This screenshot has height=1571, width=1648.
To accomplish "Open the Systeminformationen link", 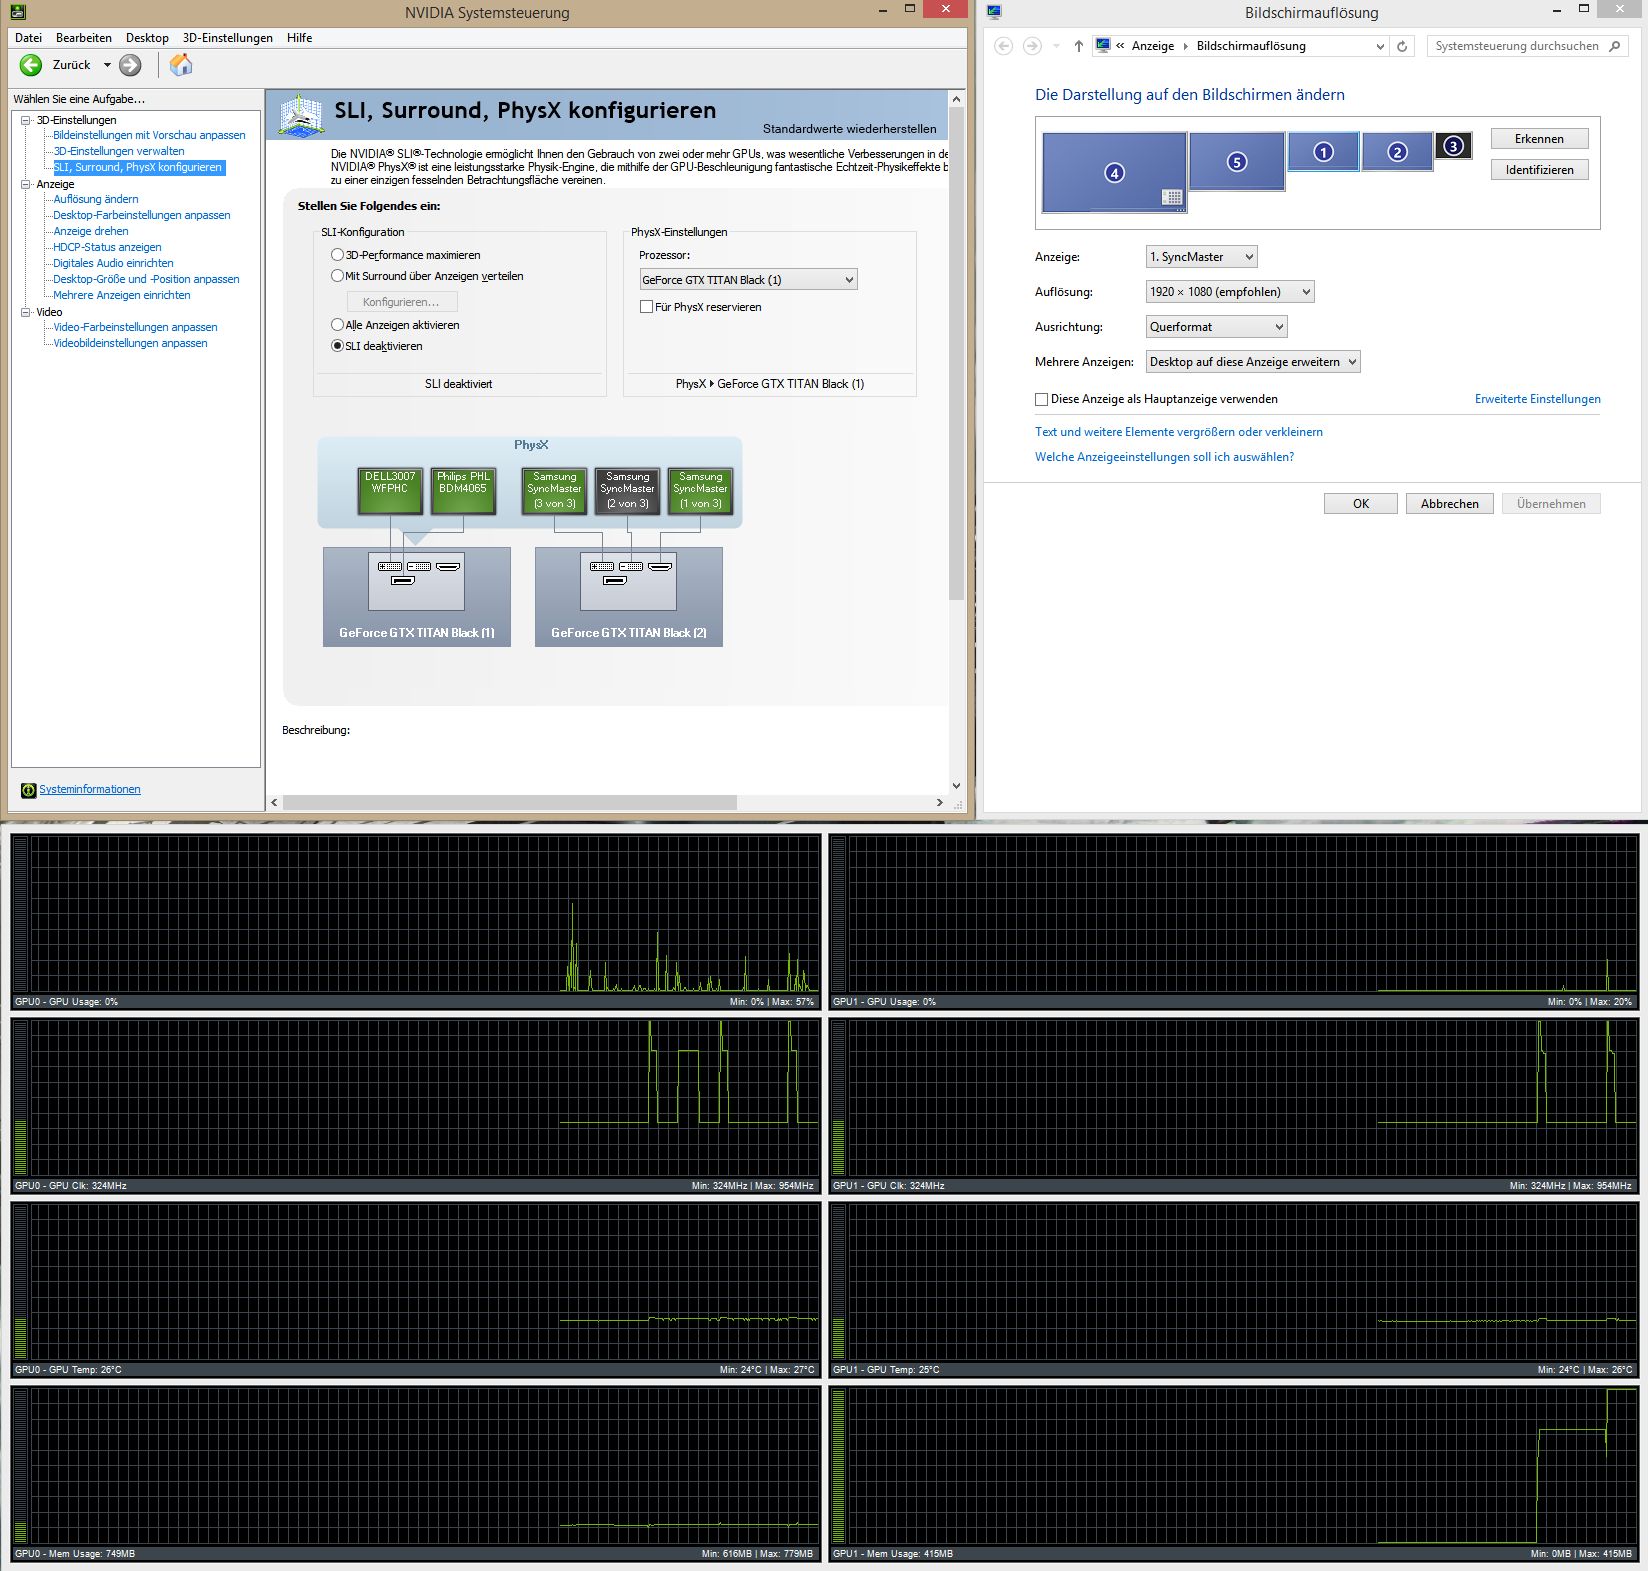I will pos(89,788).
